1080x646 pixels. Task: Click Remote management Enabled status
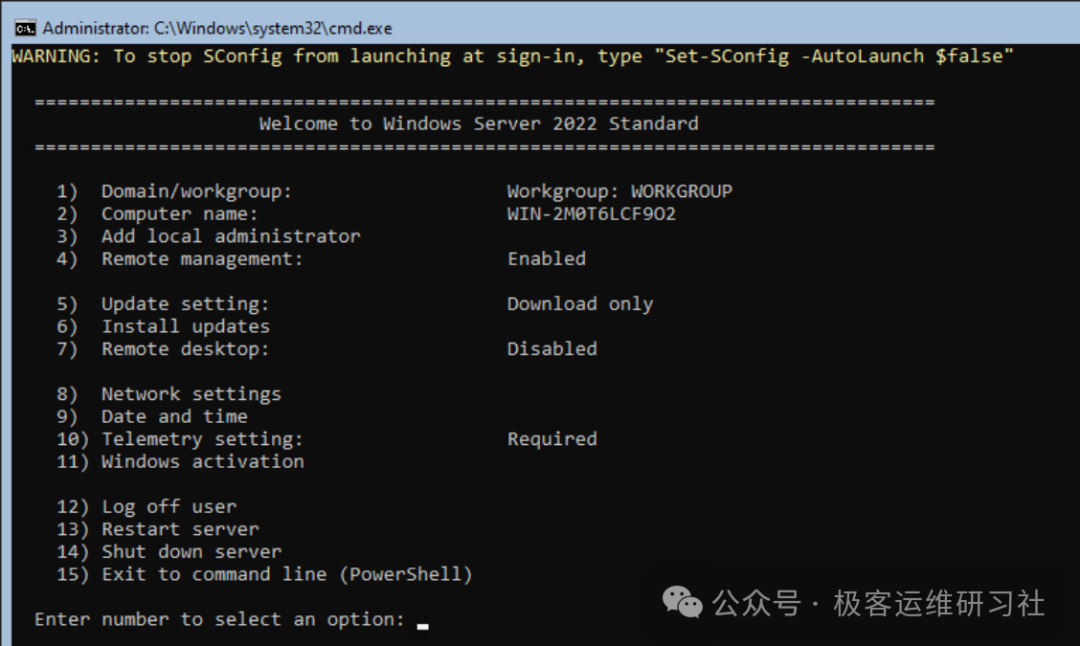coord(546,259)
